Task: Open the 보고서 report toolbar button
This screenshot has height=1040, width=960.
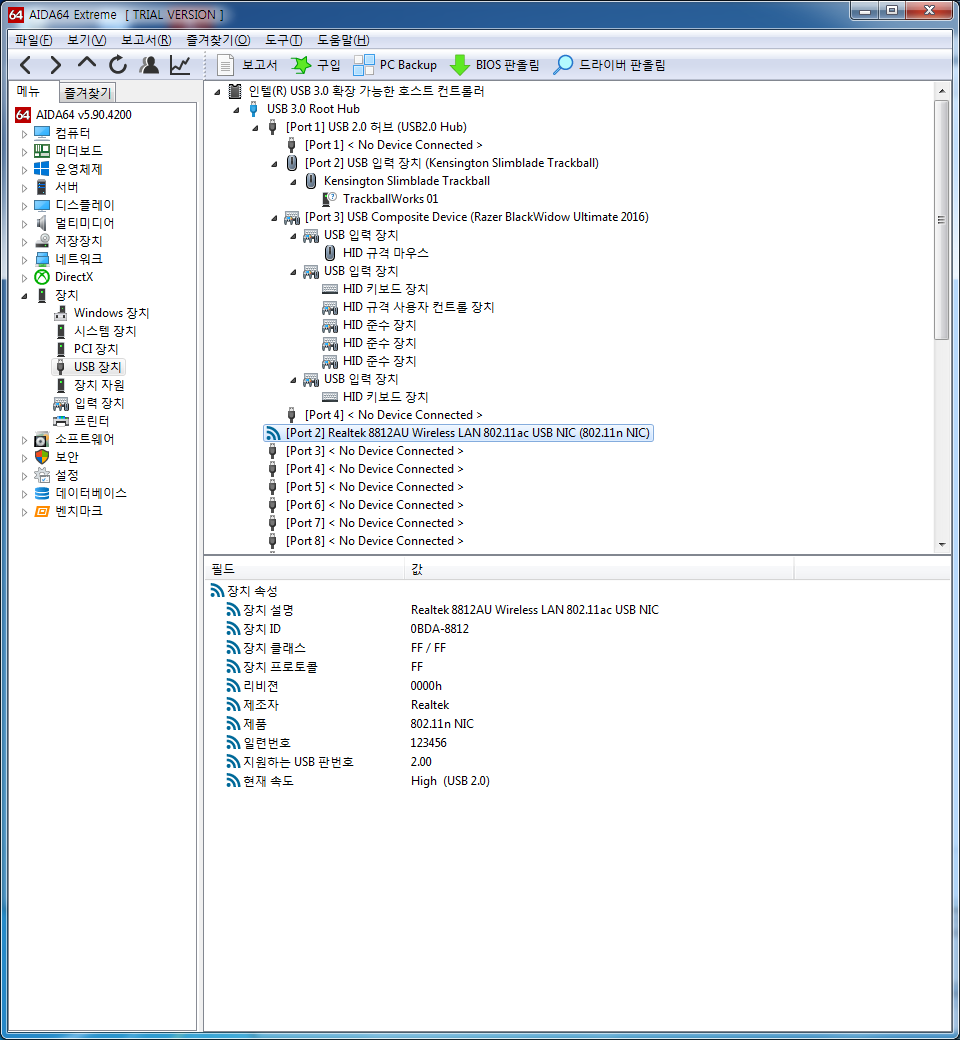Action: click(247, 64)
